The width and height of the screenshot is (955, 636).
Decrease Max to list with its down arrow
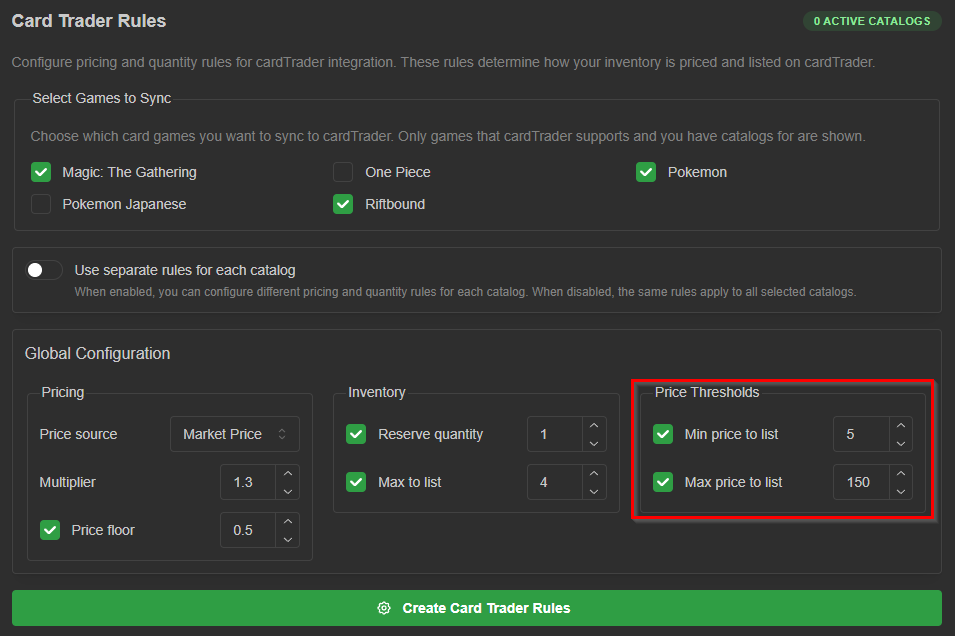(x=594, y=491)
